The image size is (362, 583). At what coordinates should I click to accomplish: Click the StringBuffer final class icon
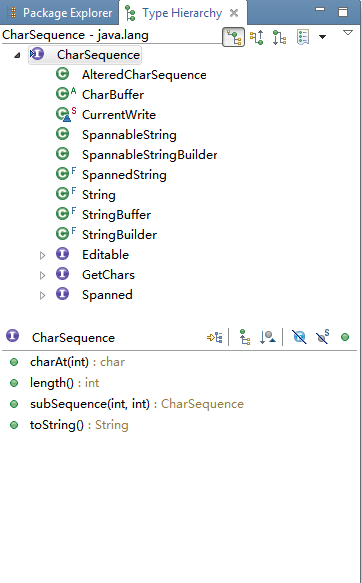tap(66, 214)
